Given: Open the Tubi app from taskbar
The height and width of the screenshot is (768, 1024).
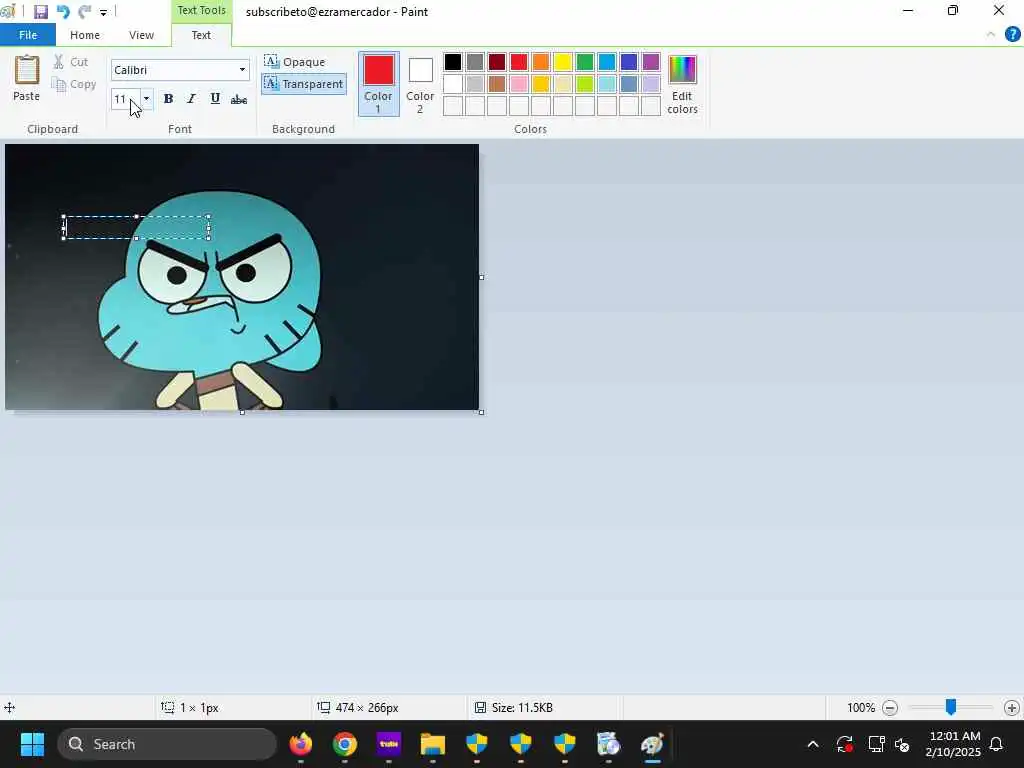Looking at the screenshot, I should [x=389, y=744].
